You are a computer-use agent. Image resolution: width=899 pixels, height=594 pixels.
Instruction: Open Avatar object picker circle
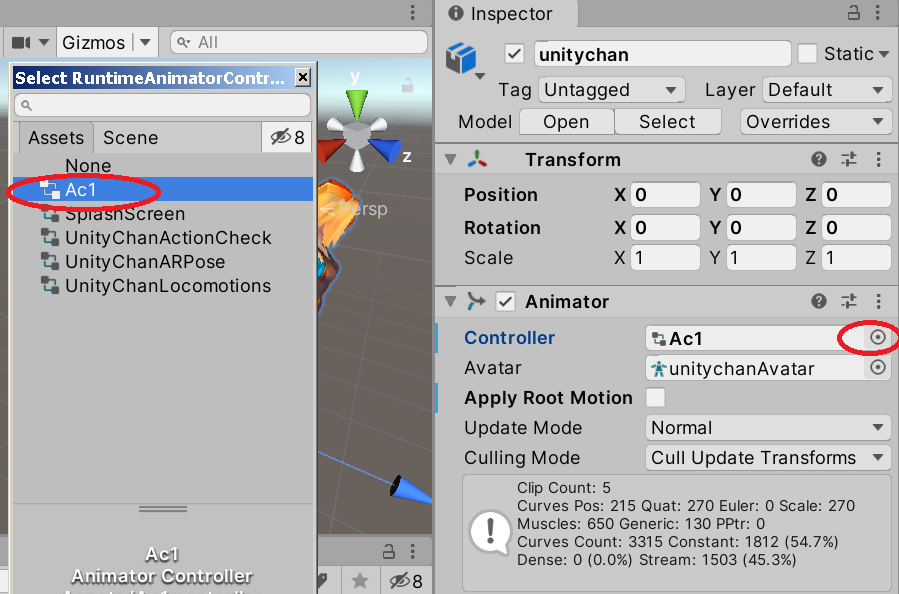[x=877, y=368]
